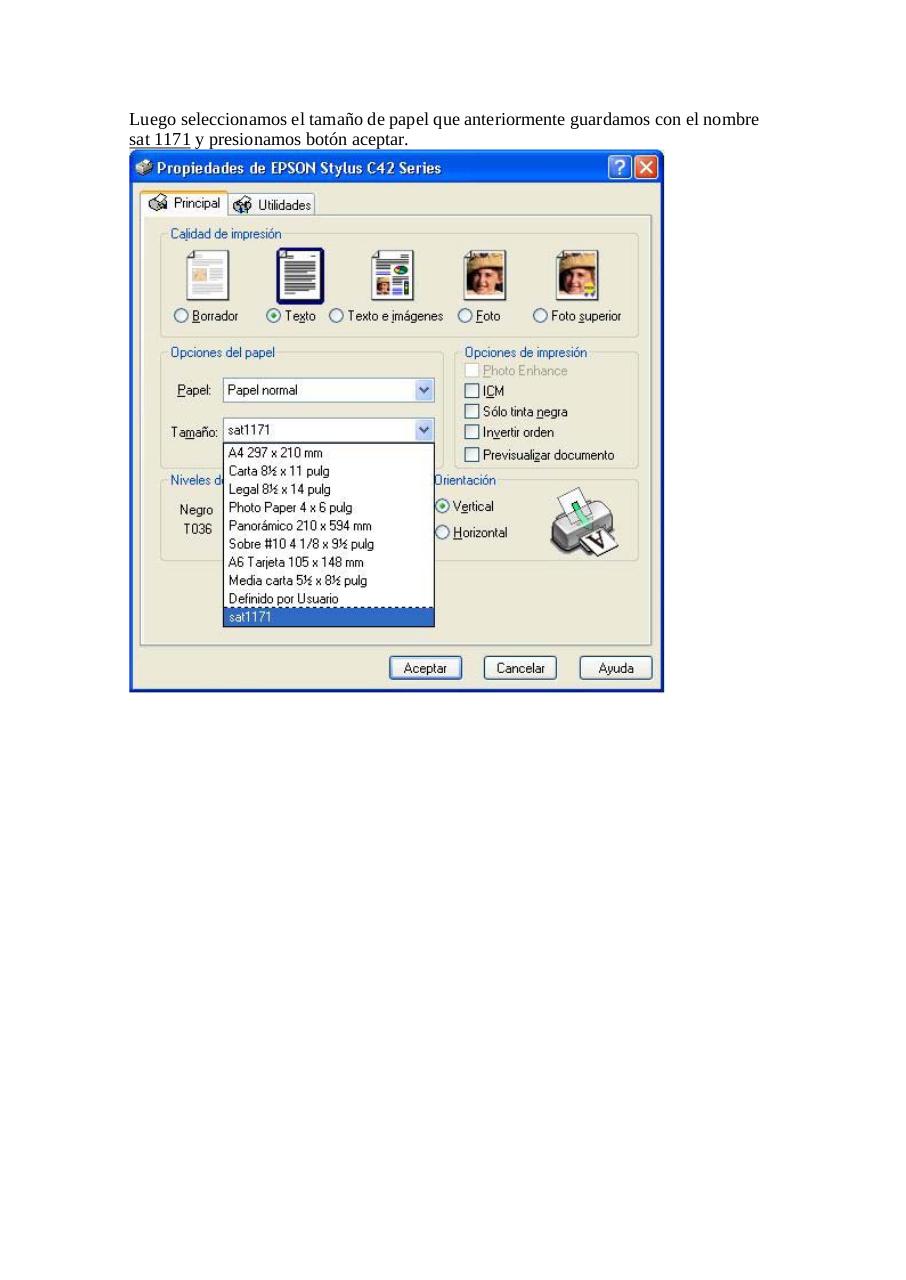Select the Foto superior quality icon

[577, 275]
